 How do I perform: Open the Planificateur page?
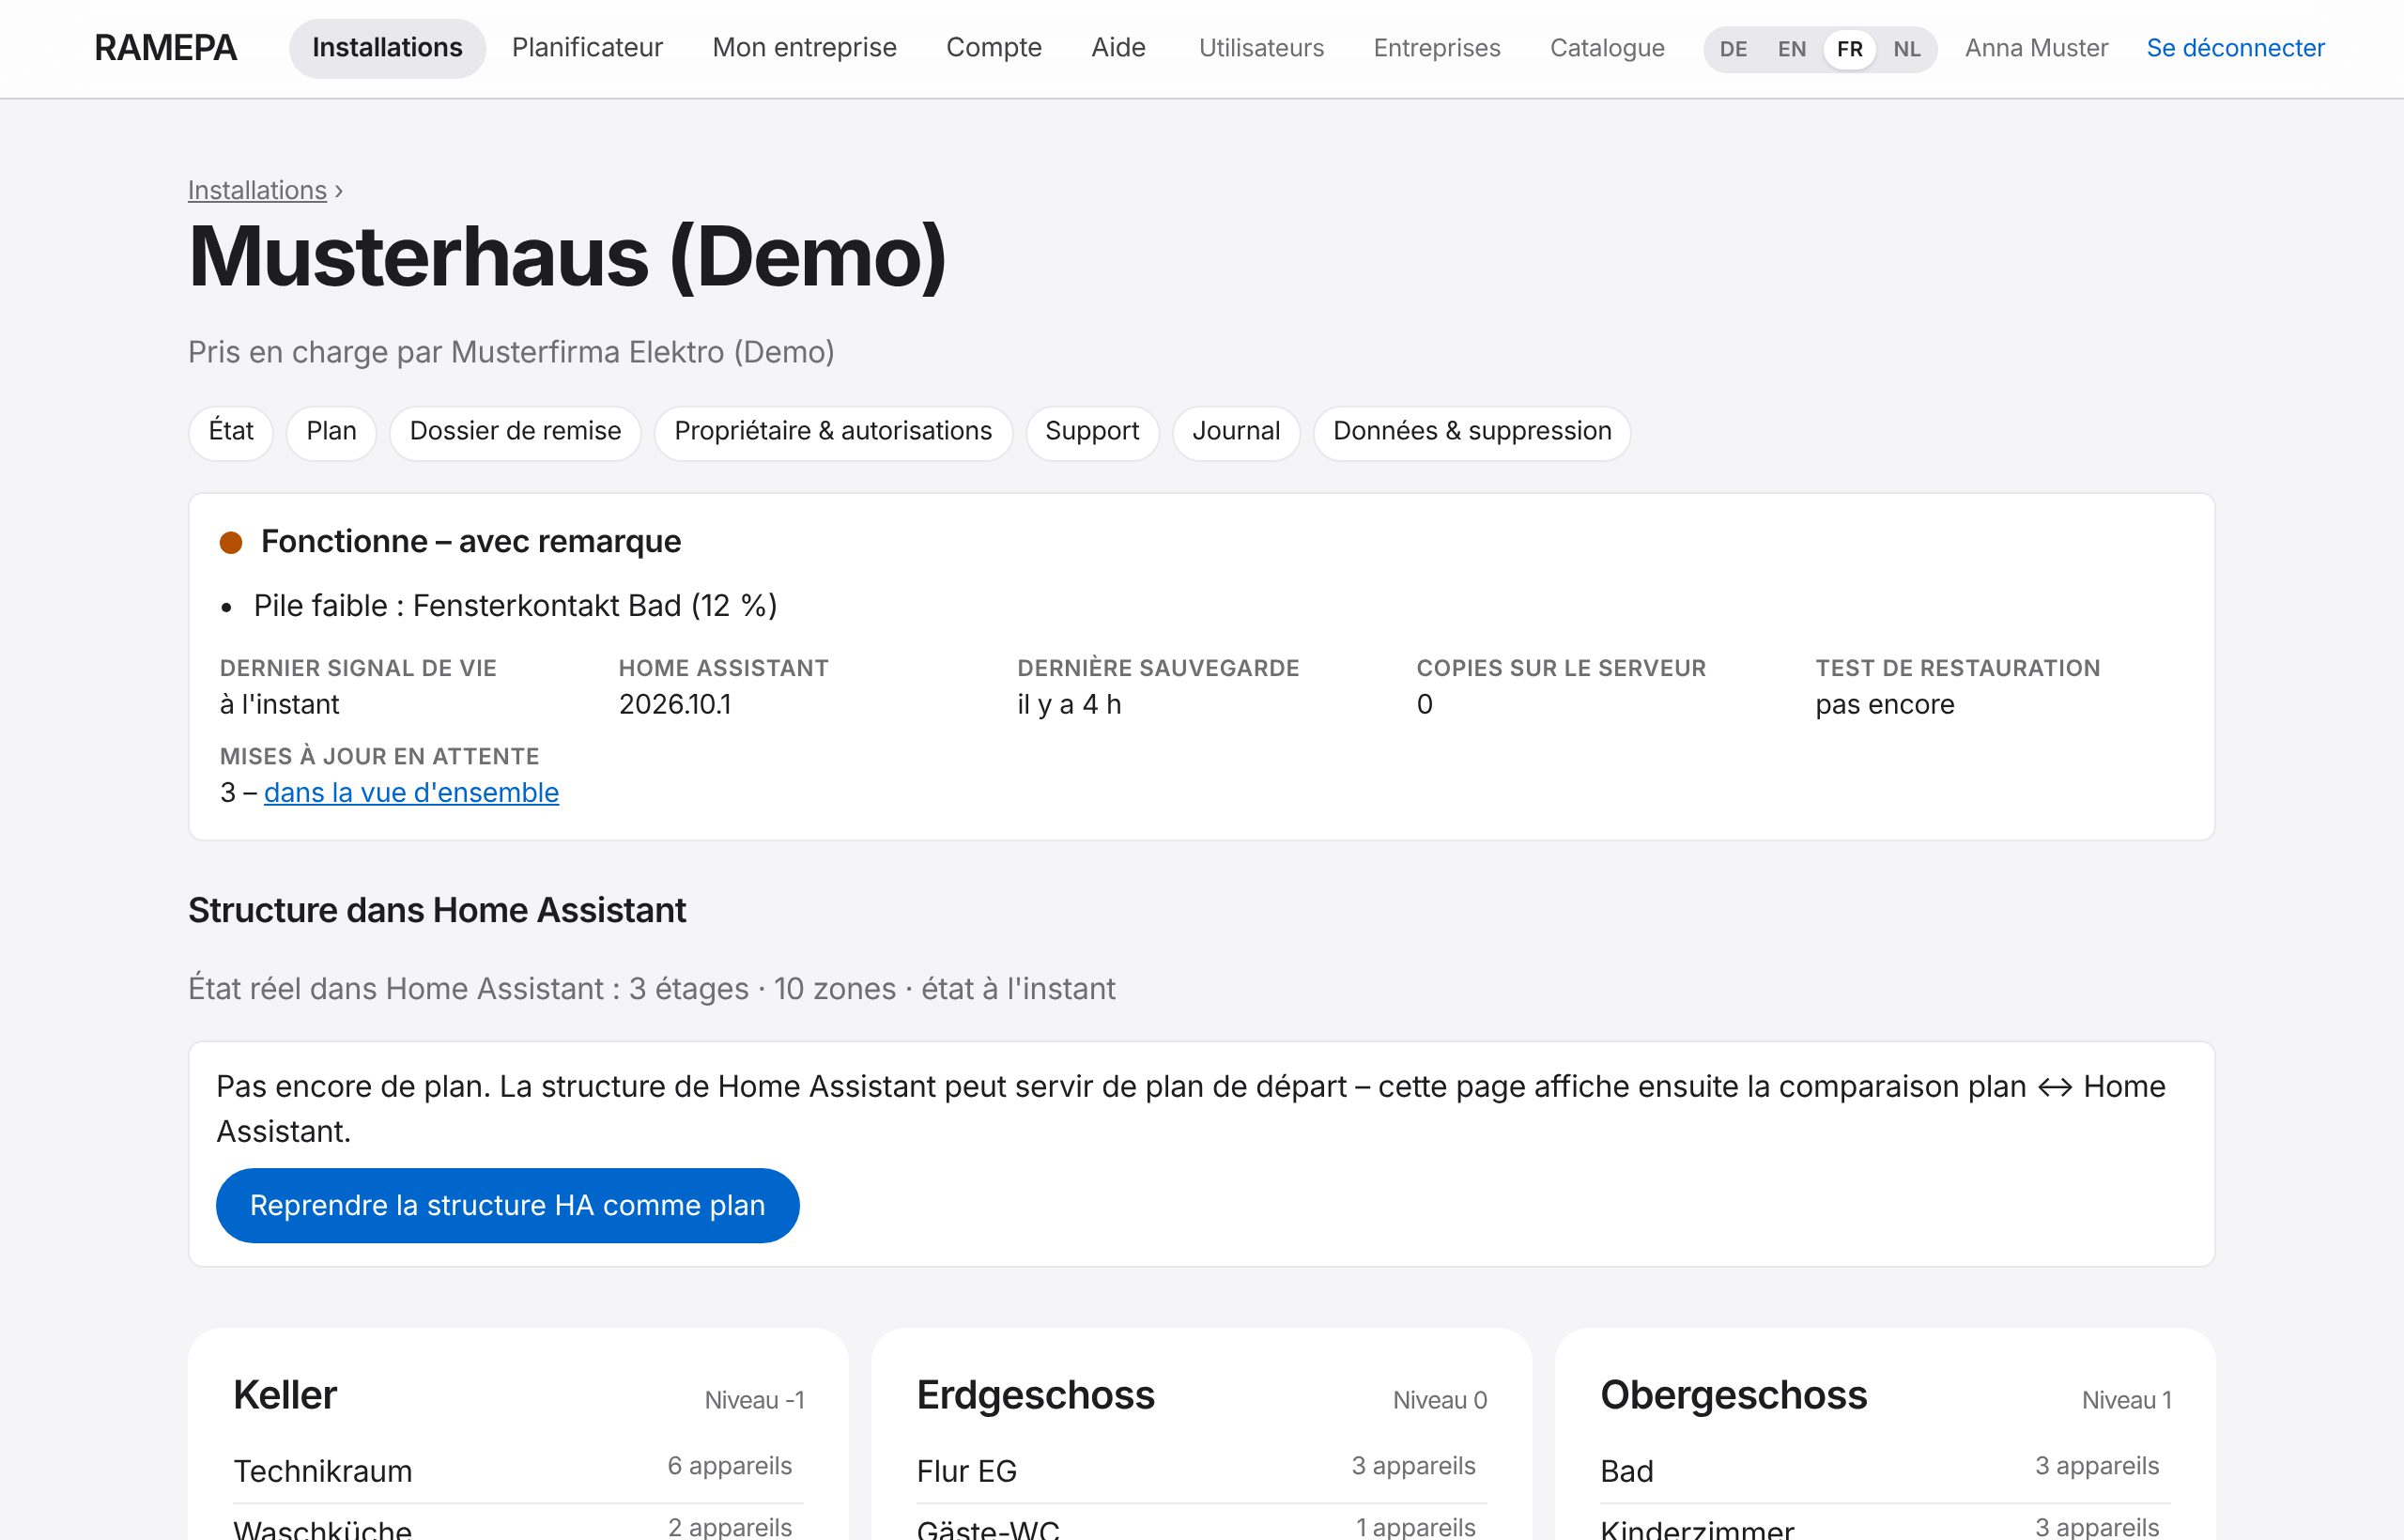587,48
